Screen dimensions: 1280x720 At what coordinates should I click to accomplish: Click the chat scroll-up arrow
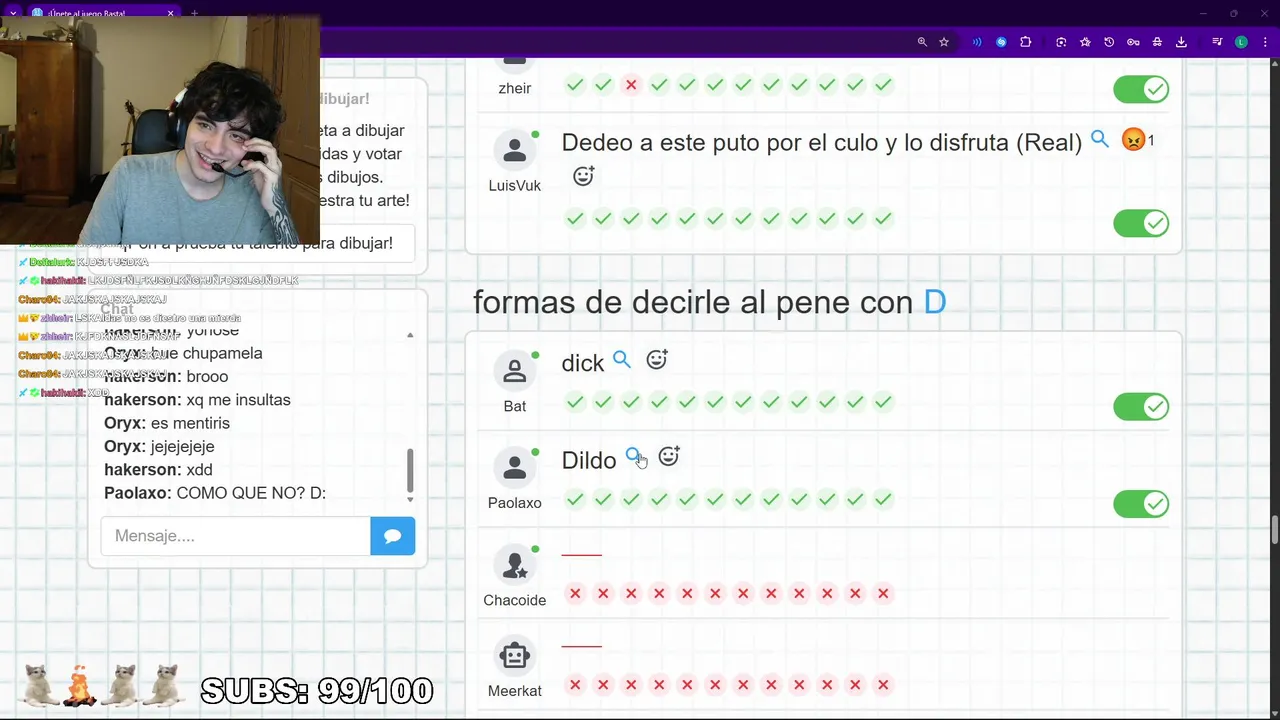(410, 335)
